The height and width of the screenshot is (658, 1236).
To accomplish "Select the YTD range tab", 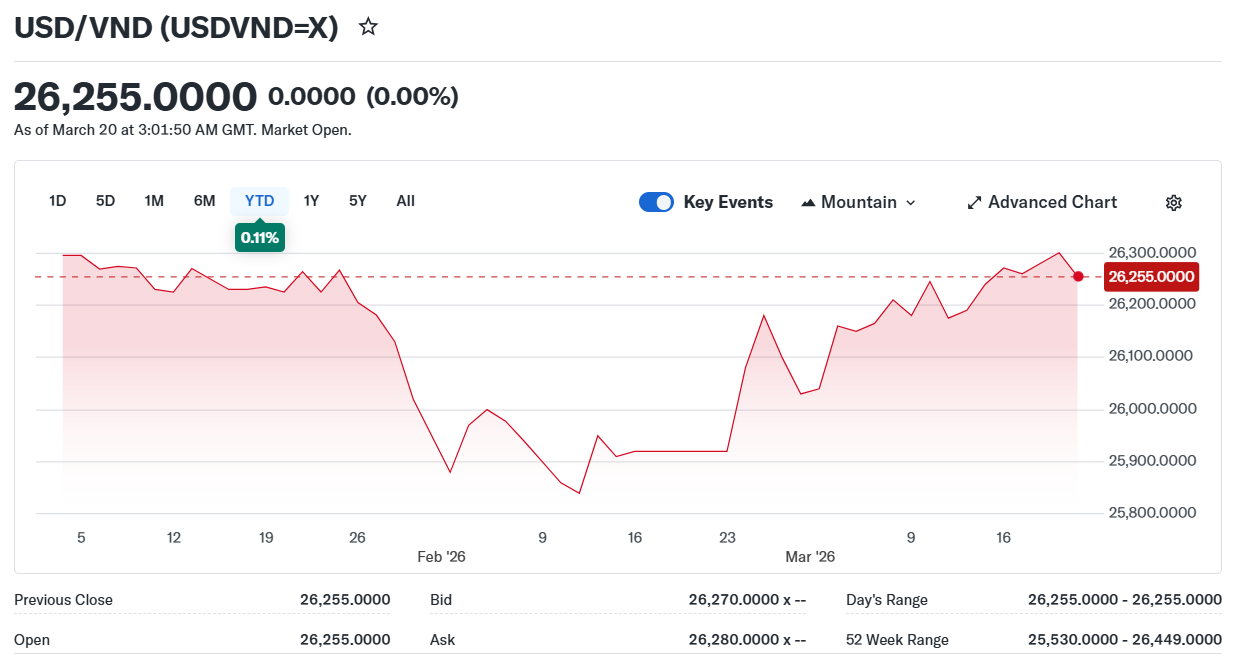I will tap(259, 201).
